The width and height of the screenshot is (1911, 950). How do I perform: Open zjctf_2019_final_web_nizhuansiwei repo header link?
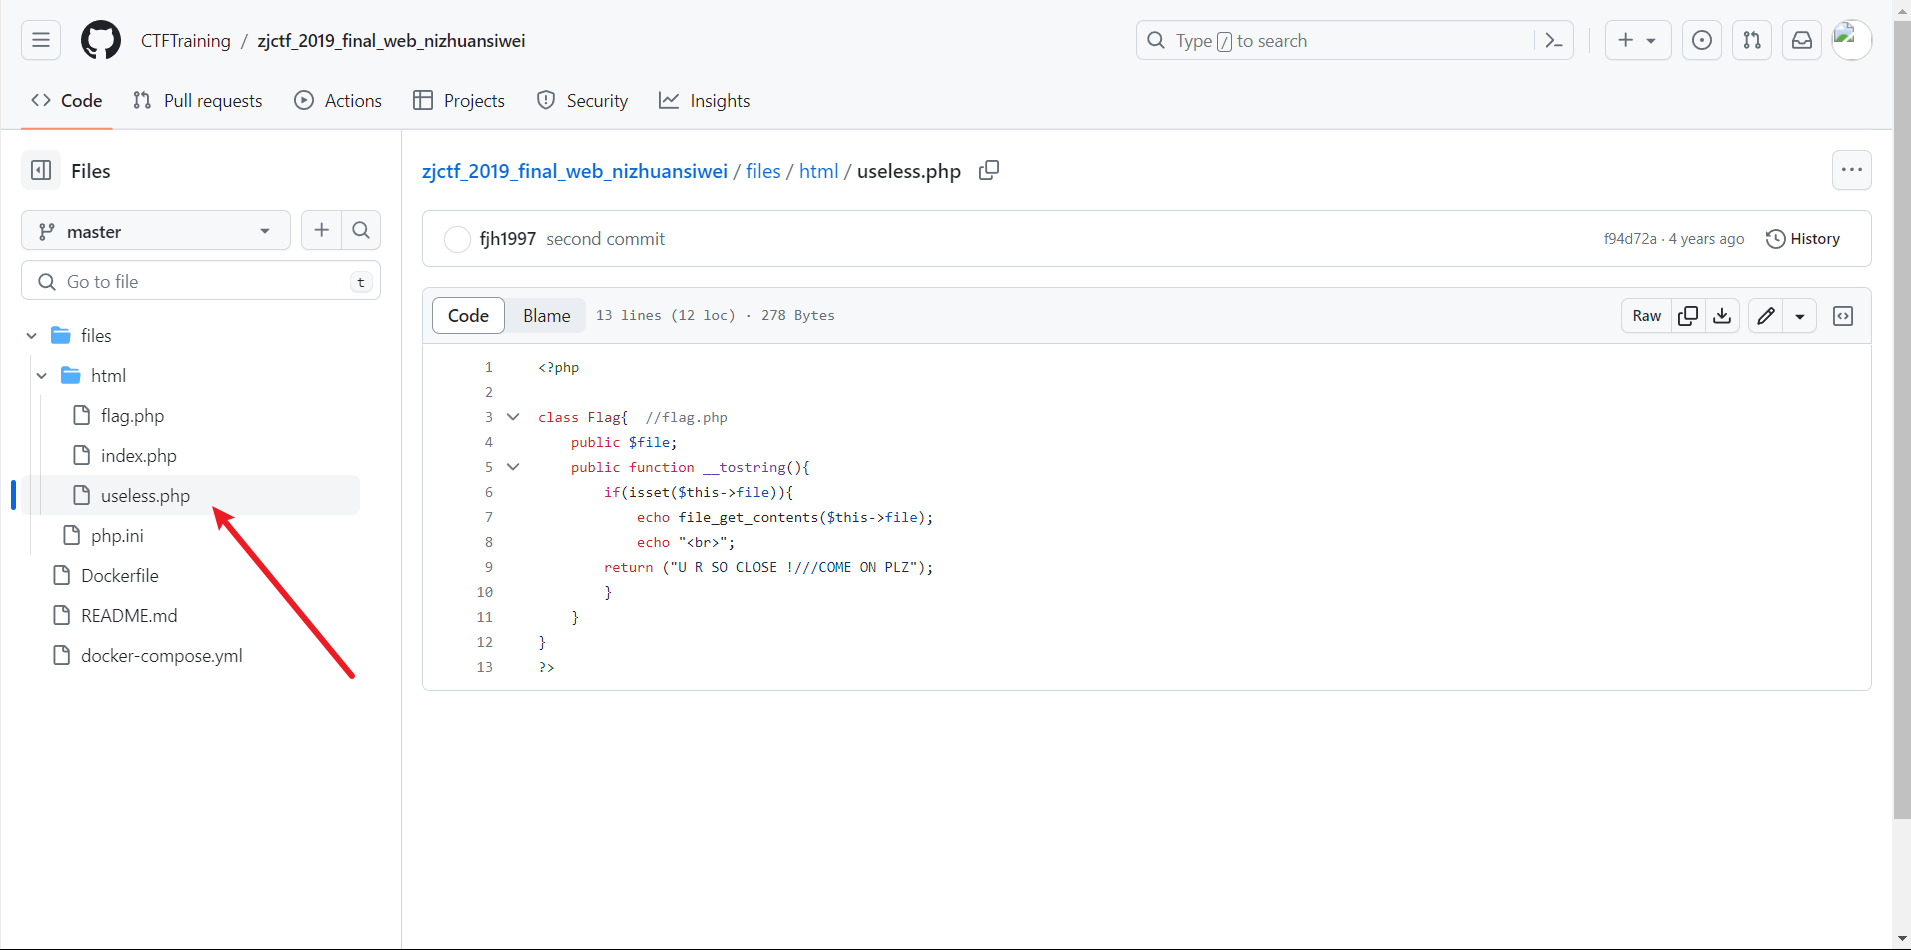(x=391, y=41)
